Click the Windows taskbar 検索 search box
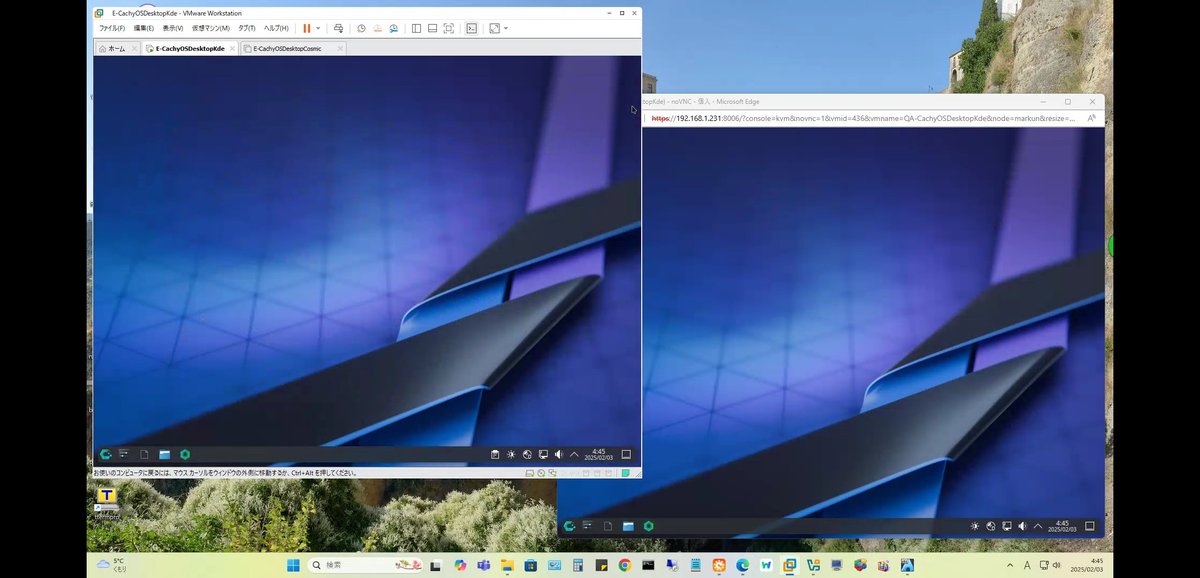The height and width of the screenshot is (578, 1200). (365, 565)
